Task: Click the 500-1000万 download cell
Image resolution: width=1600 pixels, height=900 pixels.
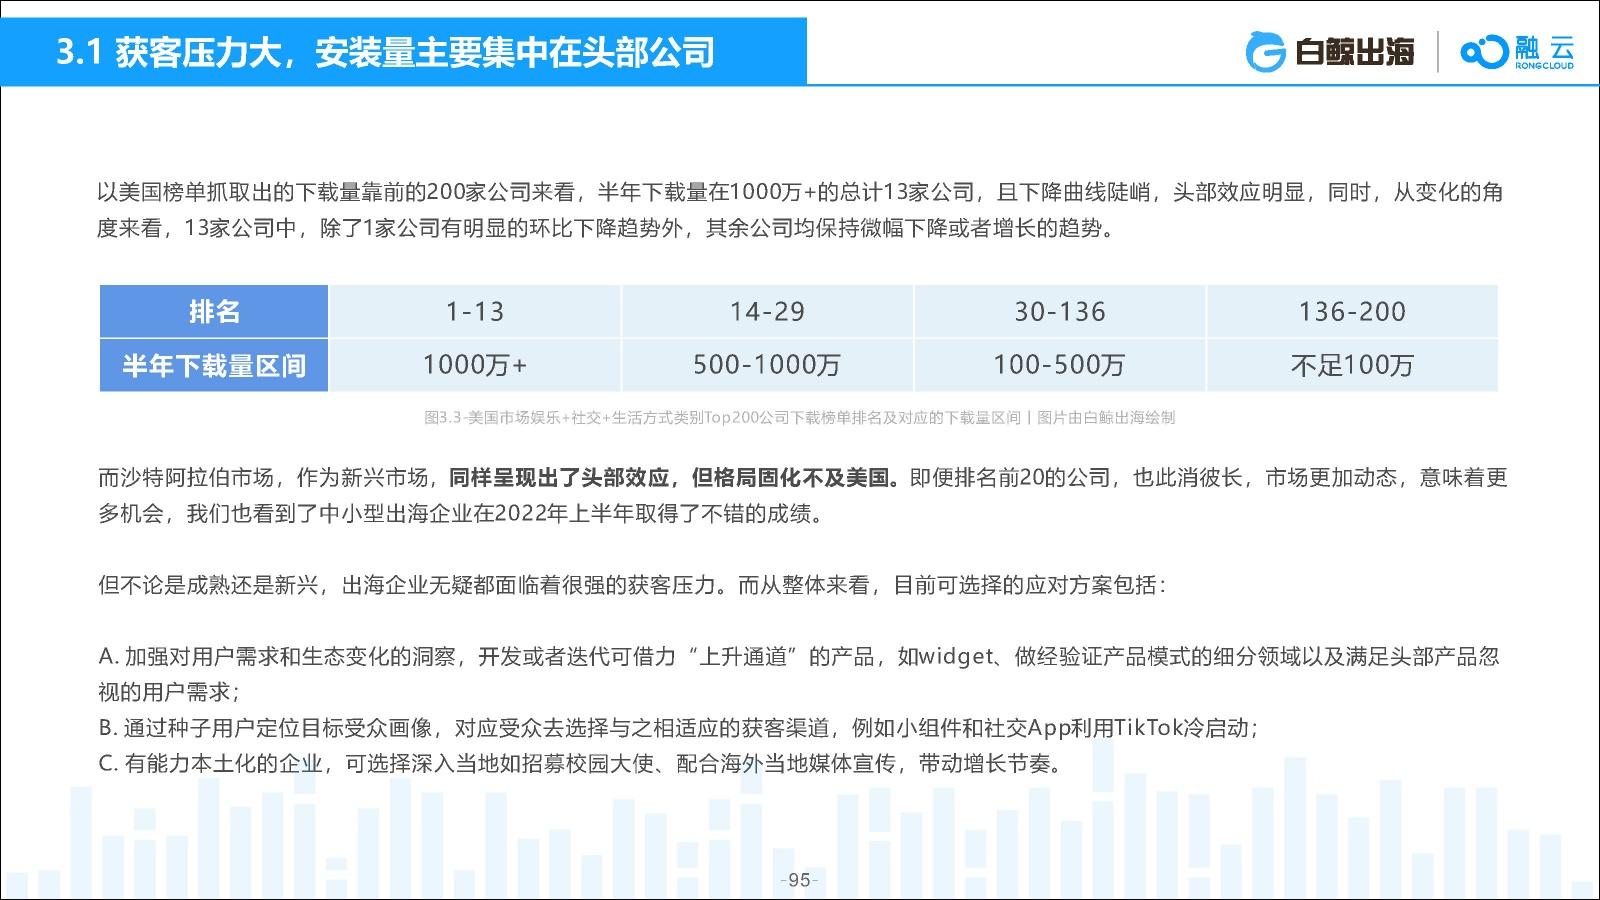Action: click(x=767, y=365)
